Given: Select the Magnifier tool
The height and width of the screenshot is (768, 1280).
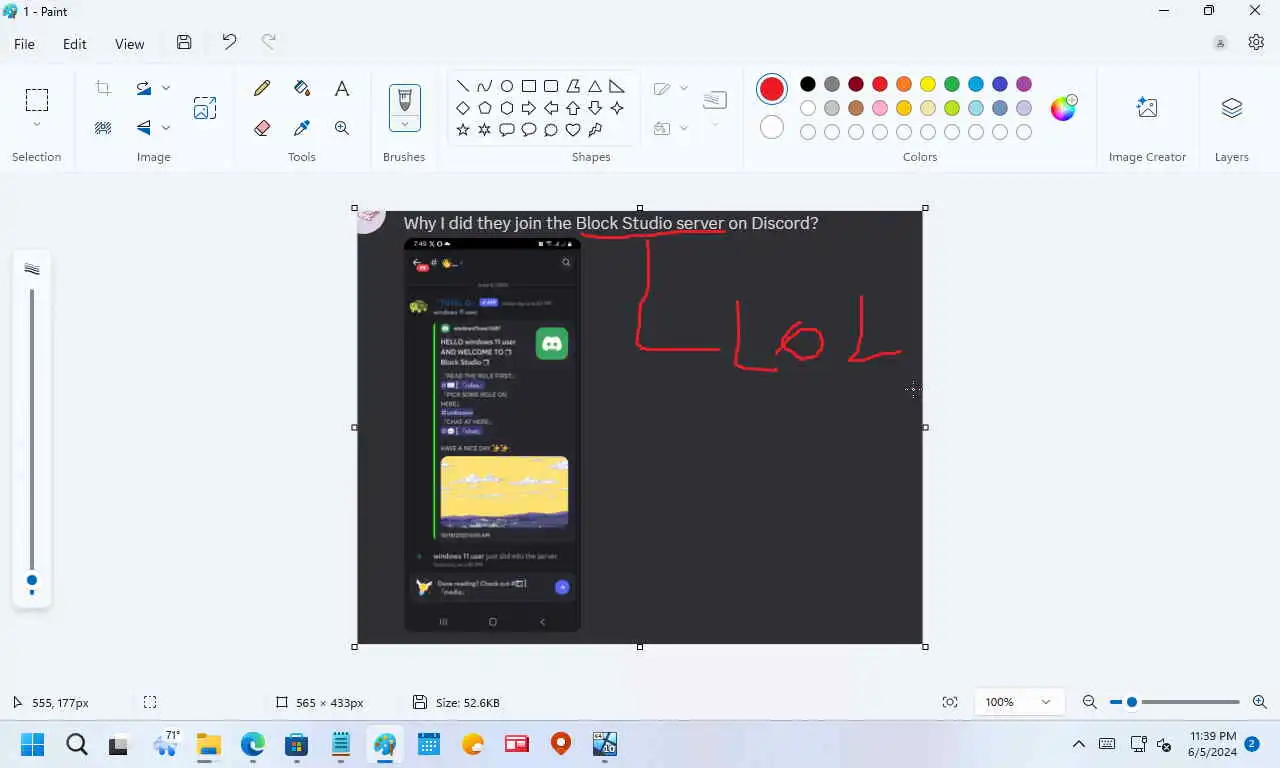Looking at the screenshot, I should pos(342,128).
